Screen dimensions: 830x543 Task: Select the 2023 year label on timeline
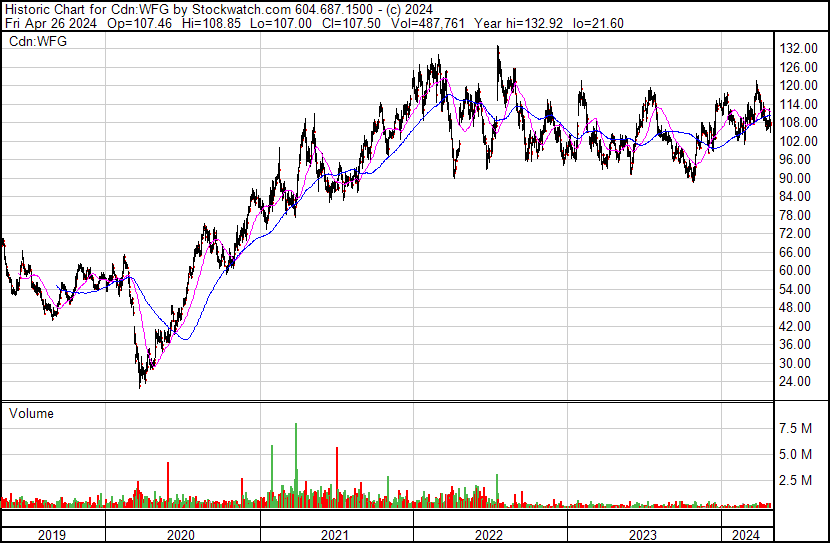click(x=643, y=535)
